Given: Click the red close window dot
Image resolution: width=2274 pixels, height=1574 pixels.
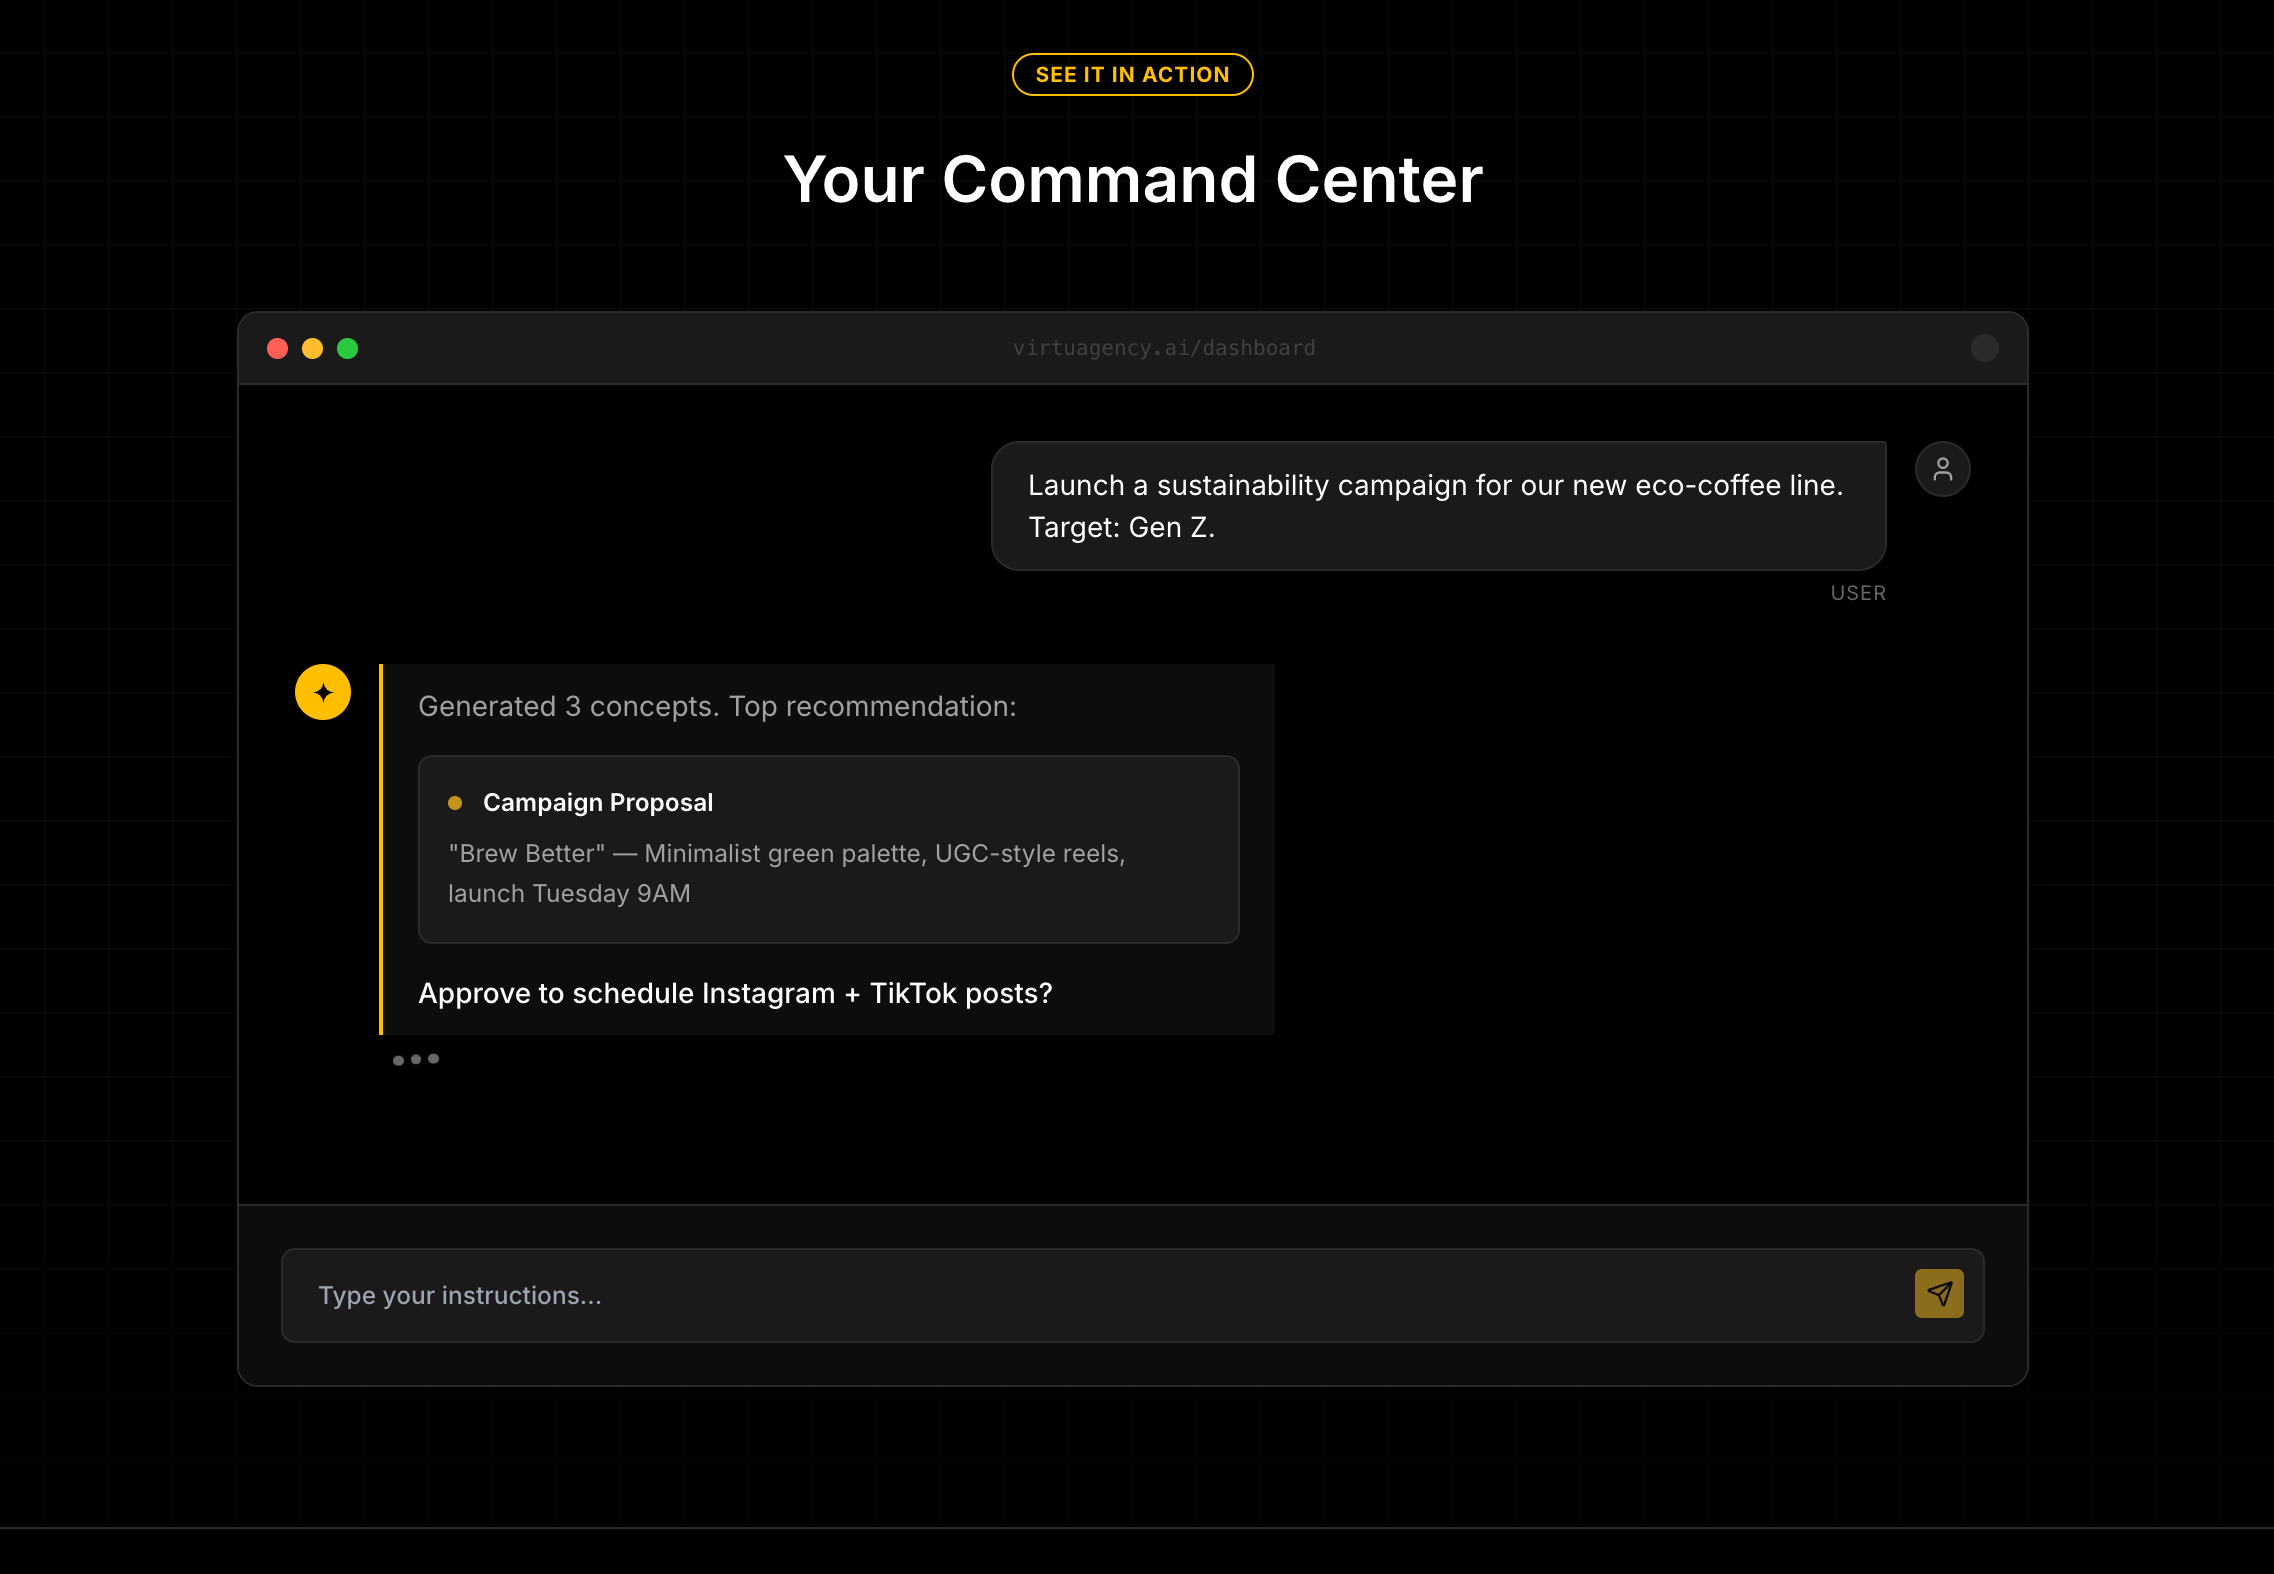Looking at the screenshot, I should pos(278,348).
